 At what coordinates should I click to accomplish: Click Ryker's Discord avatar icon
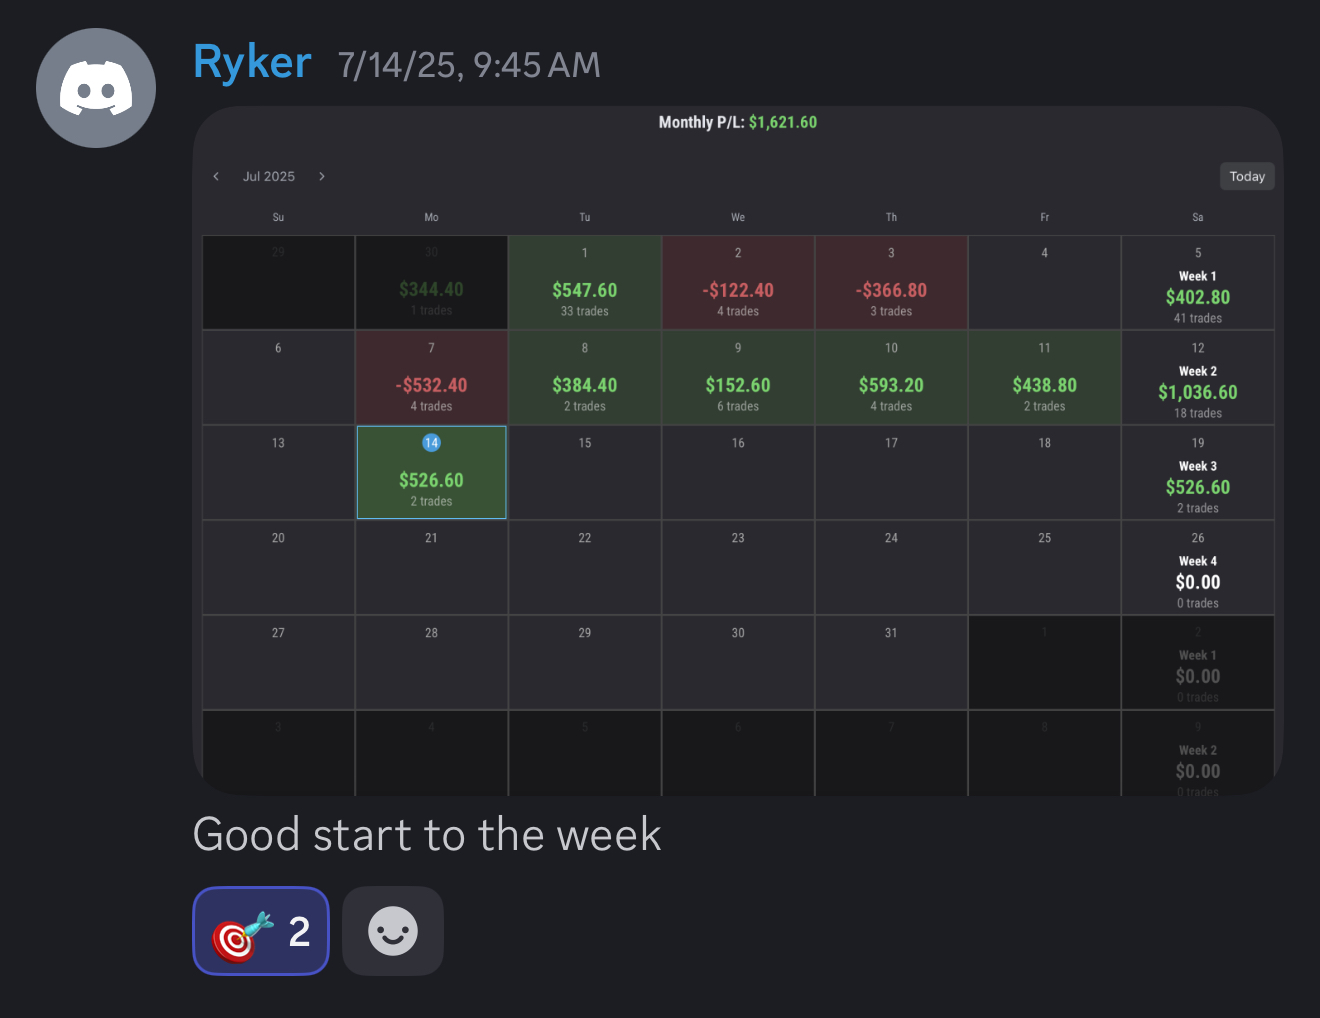pos(96,88)
